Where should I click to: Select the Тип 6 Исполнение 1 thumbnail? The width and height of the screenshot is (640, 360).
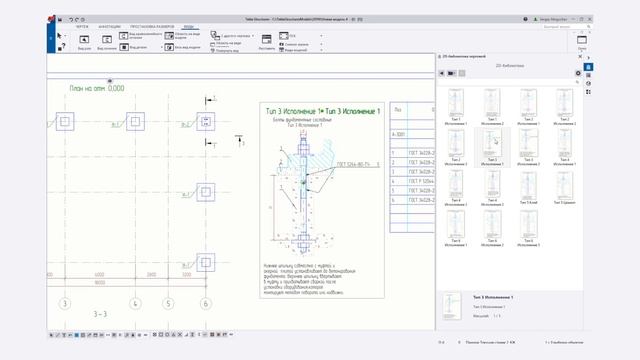(456, 228)
